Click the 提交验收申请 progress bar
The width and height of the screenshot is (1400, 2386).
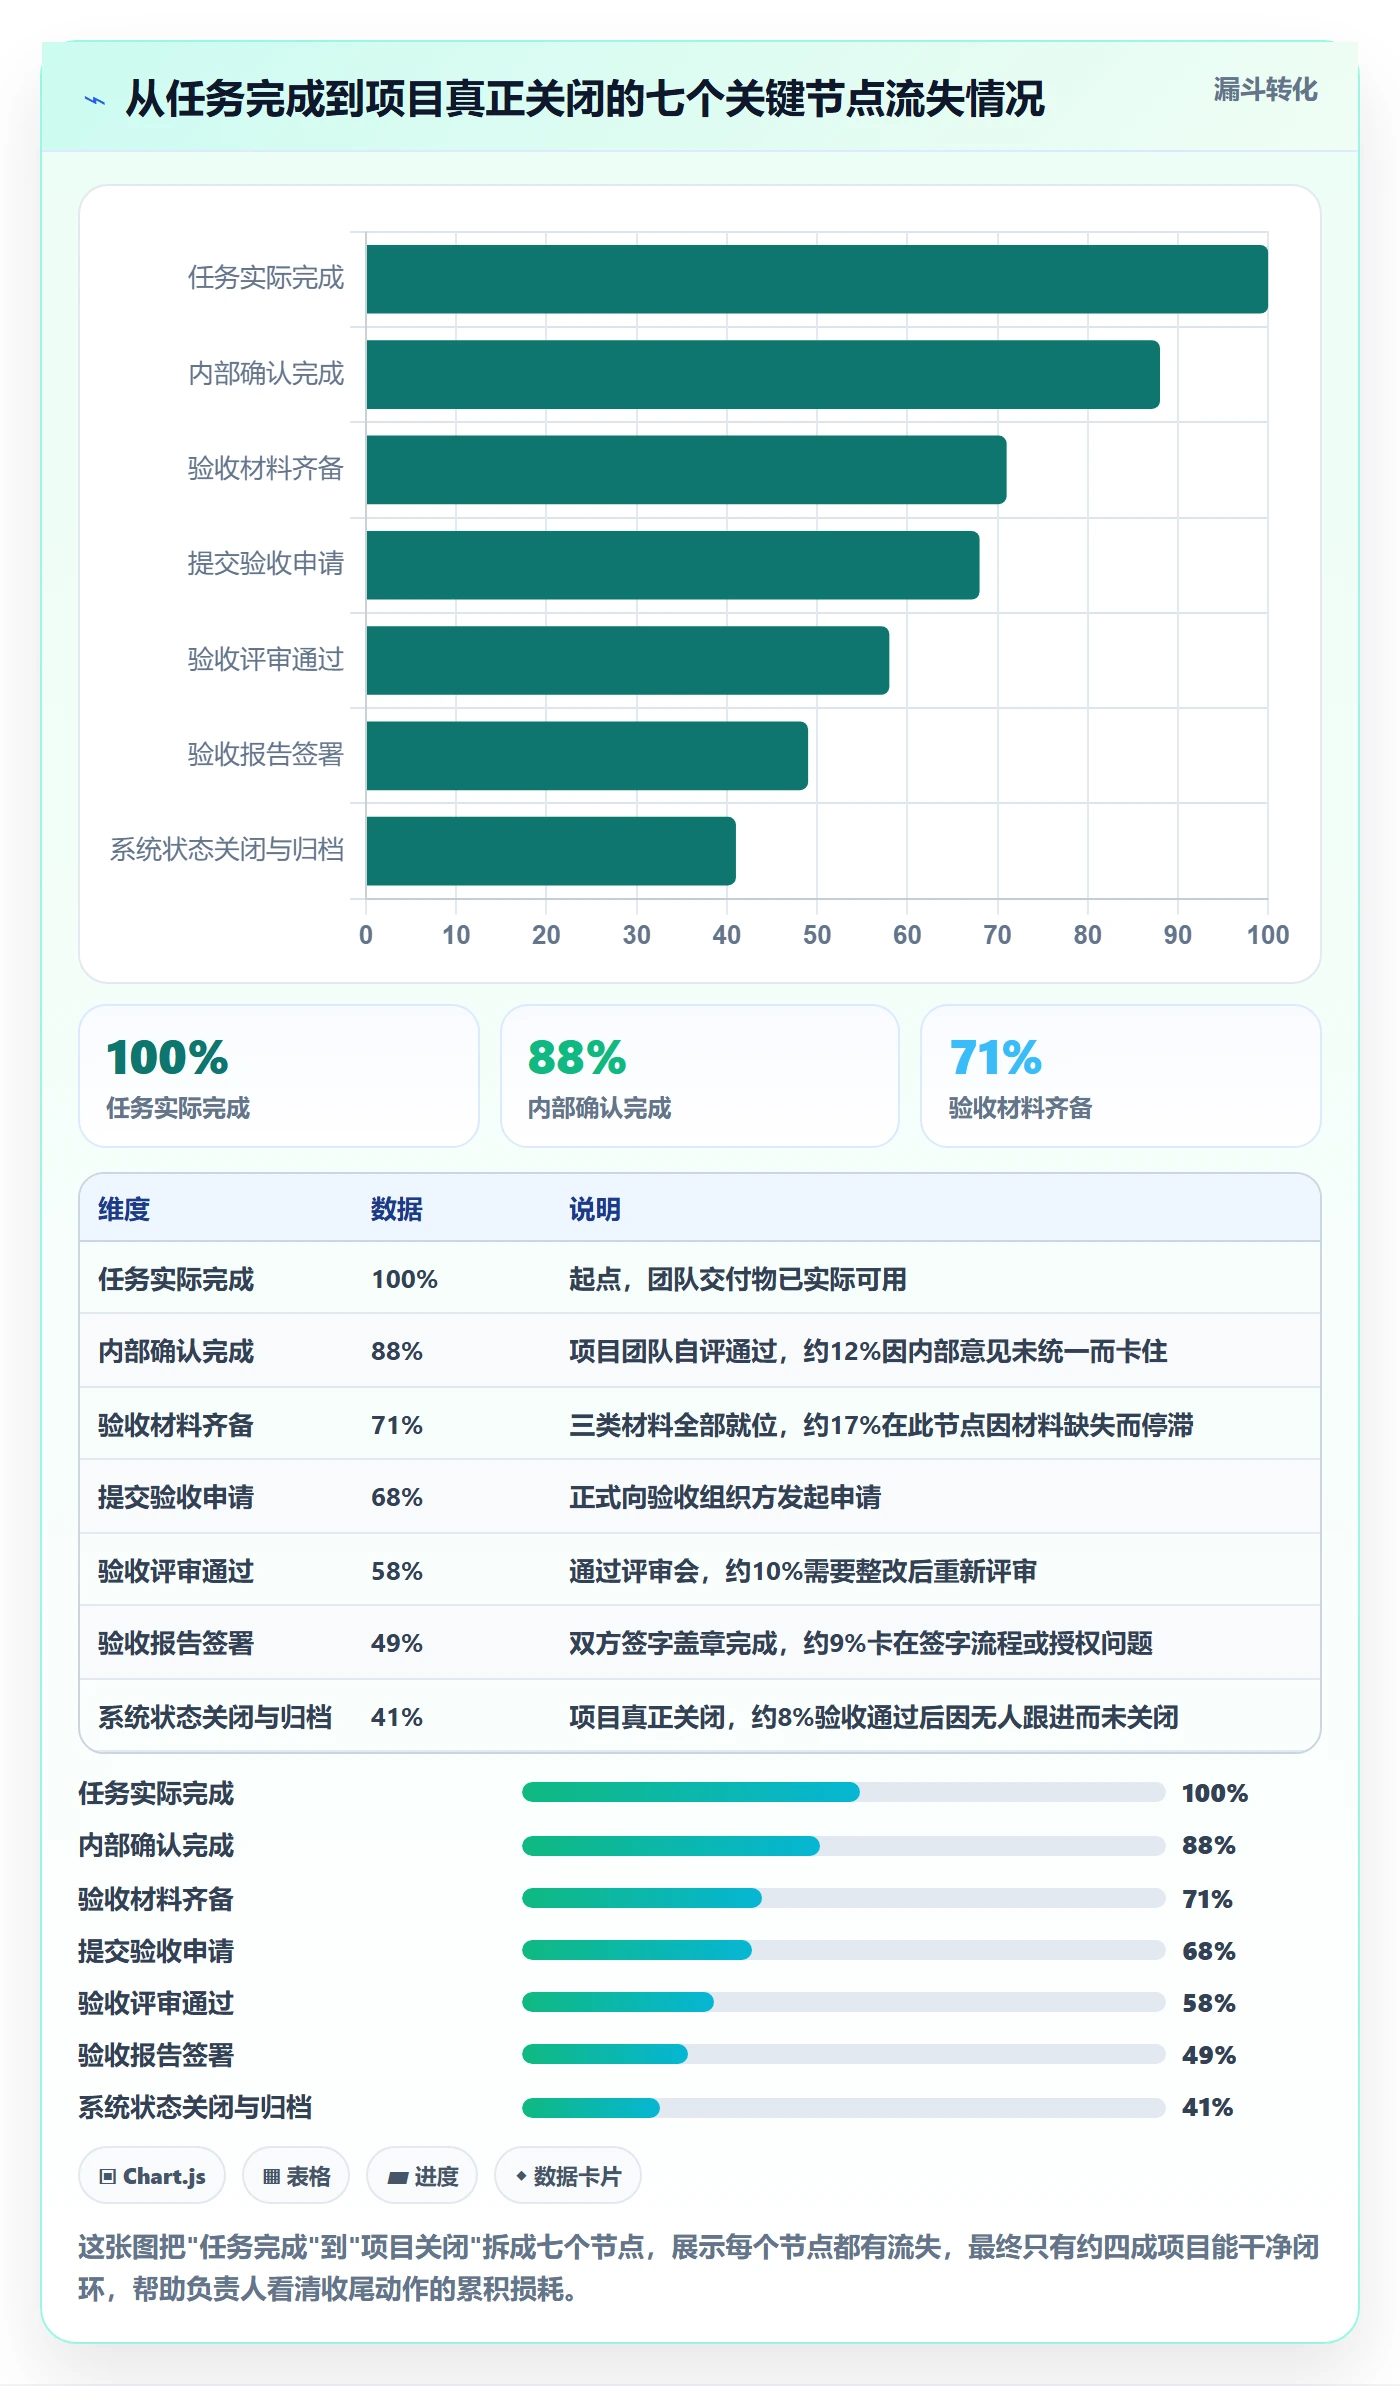(x=843, y=1950)
